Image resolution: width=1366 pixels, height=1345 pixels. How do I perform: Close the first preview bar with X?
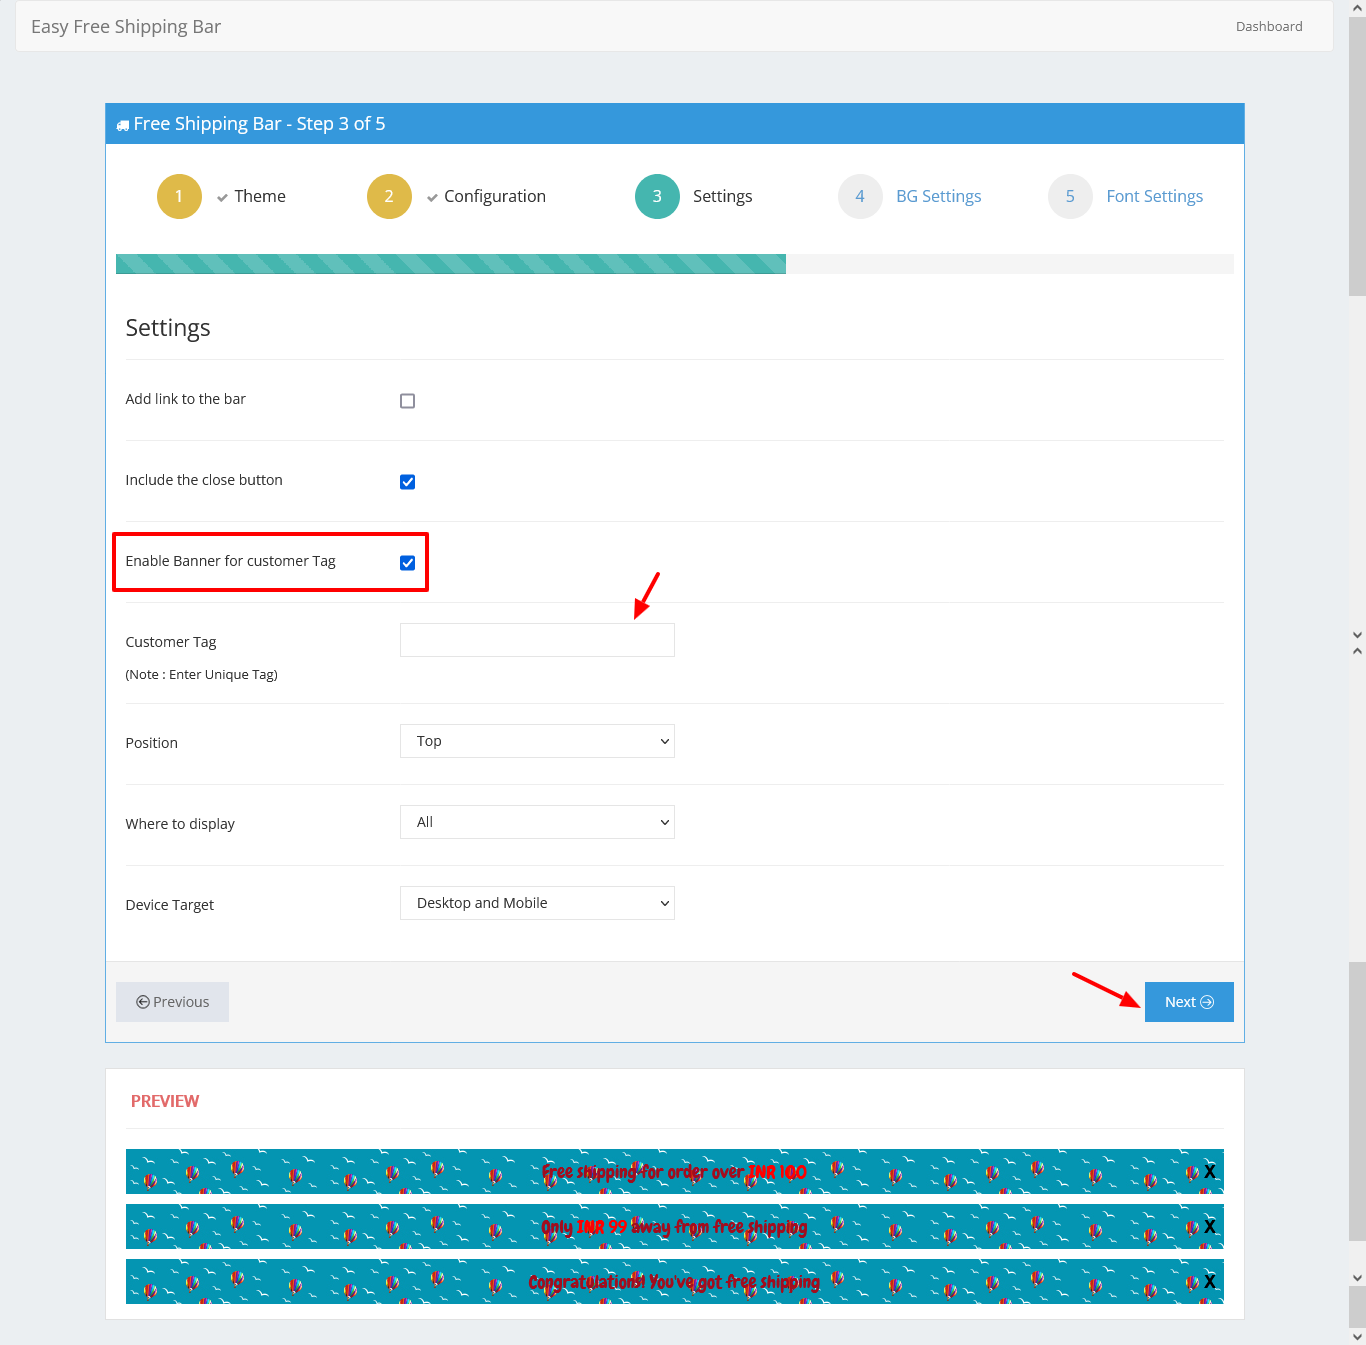point(1209,1172)
